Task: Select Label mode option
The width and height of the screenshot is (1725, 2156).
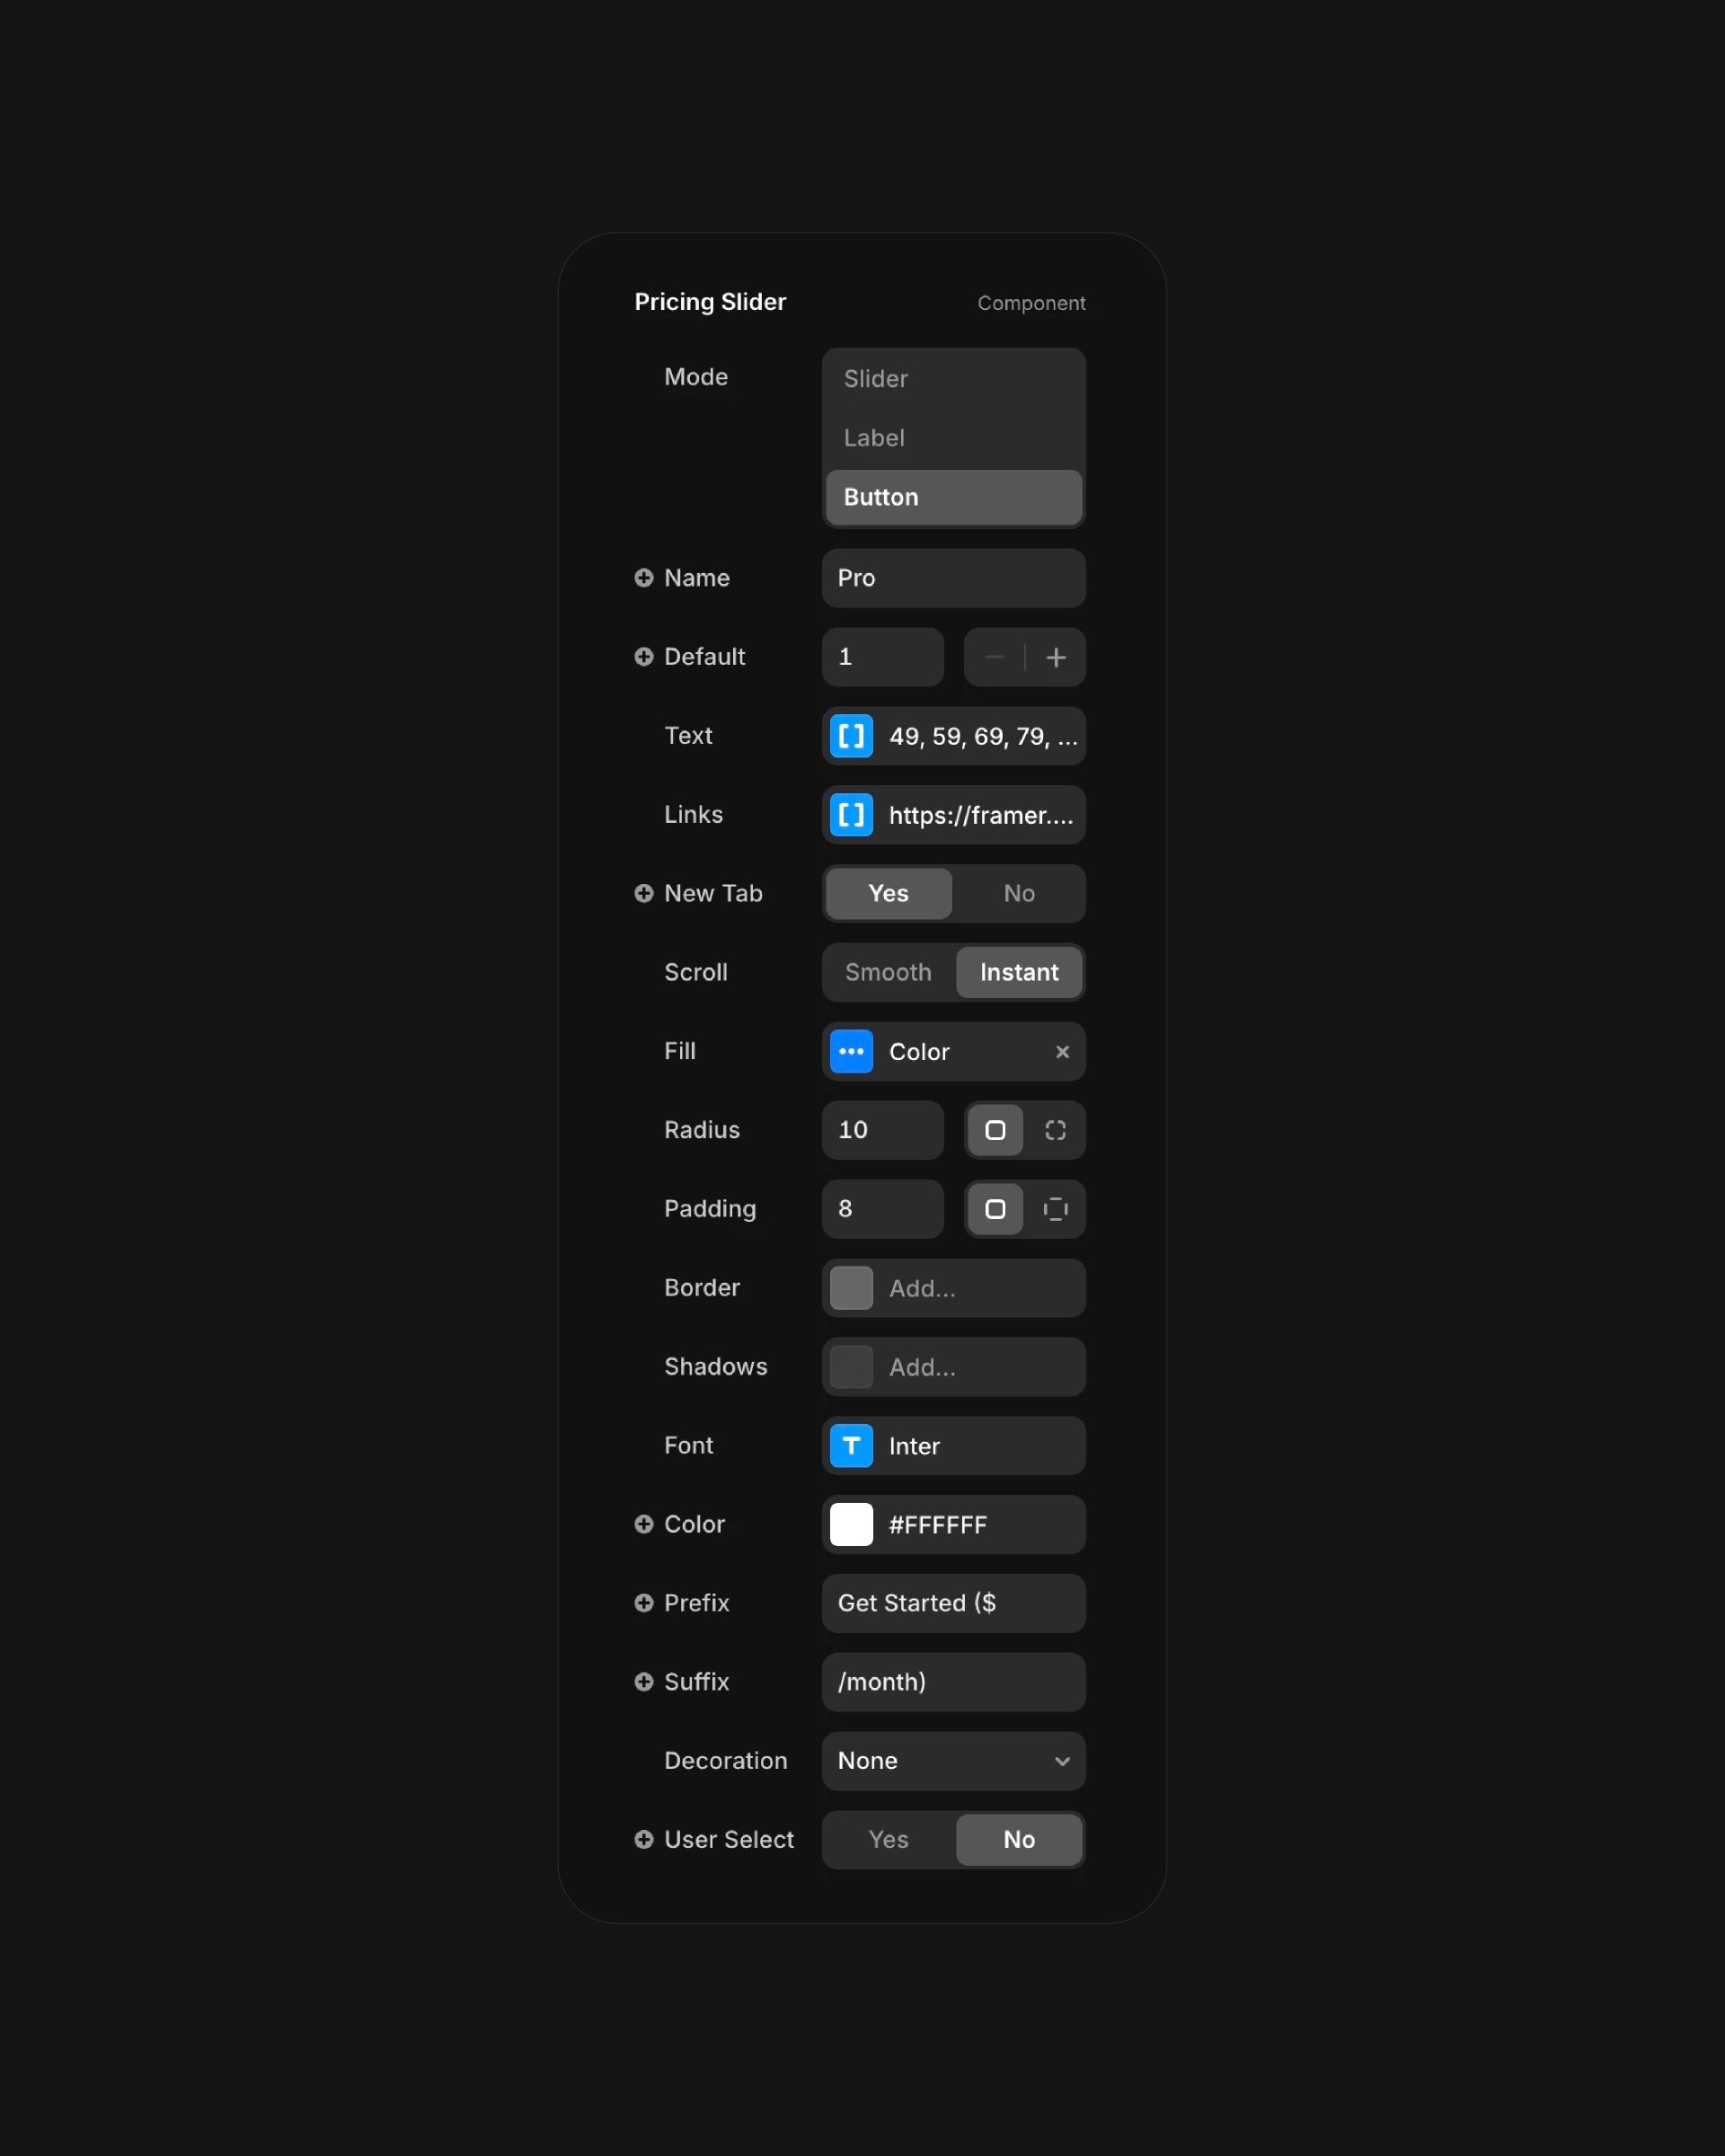Action: pos(954,437)
